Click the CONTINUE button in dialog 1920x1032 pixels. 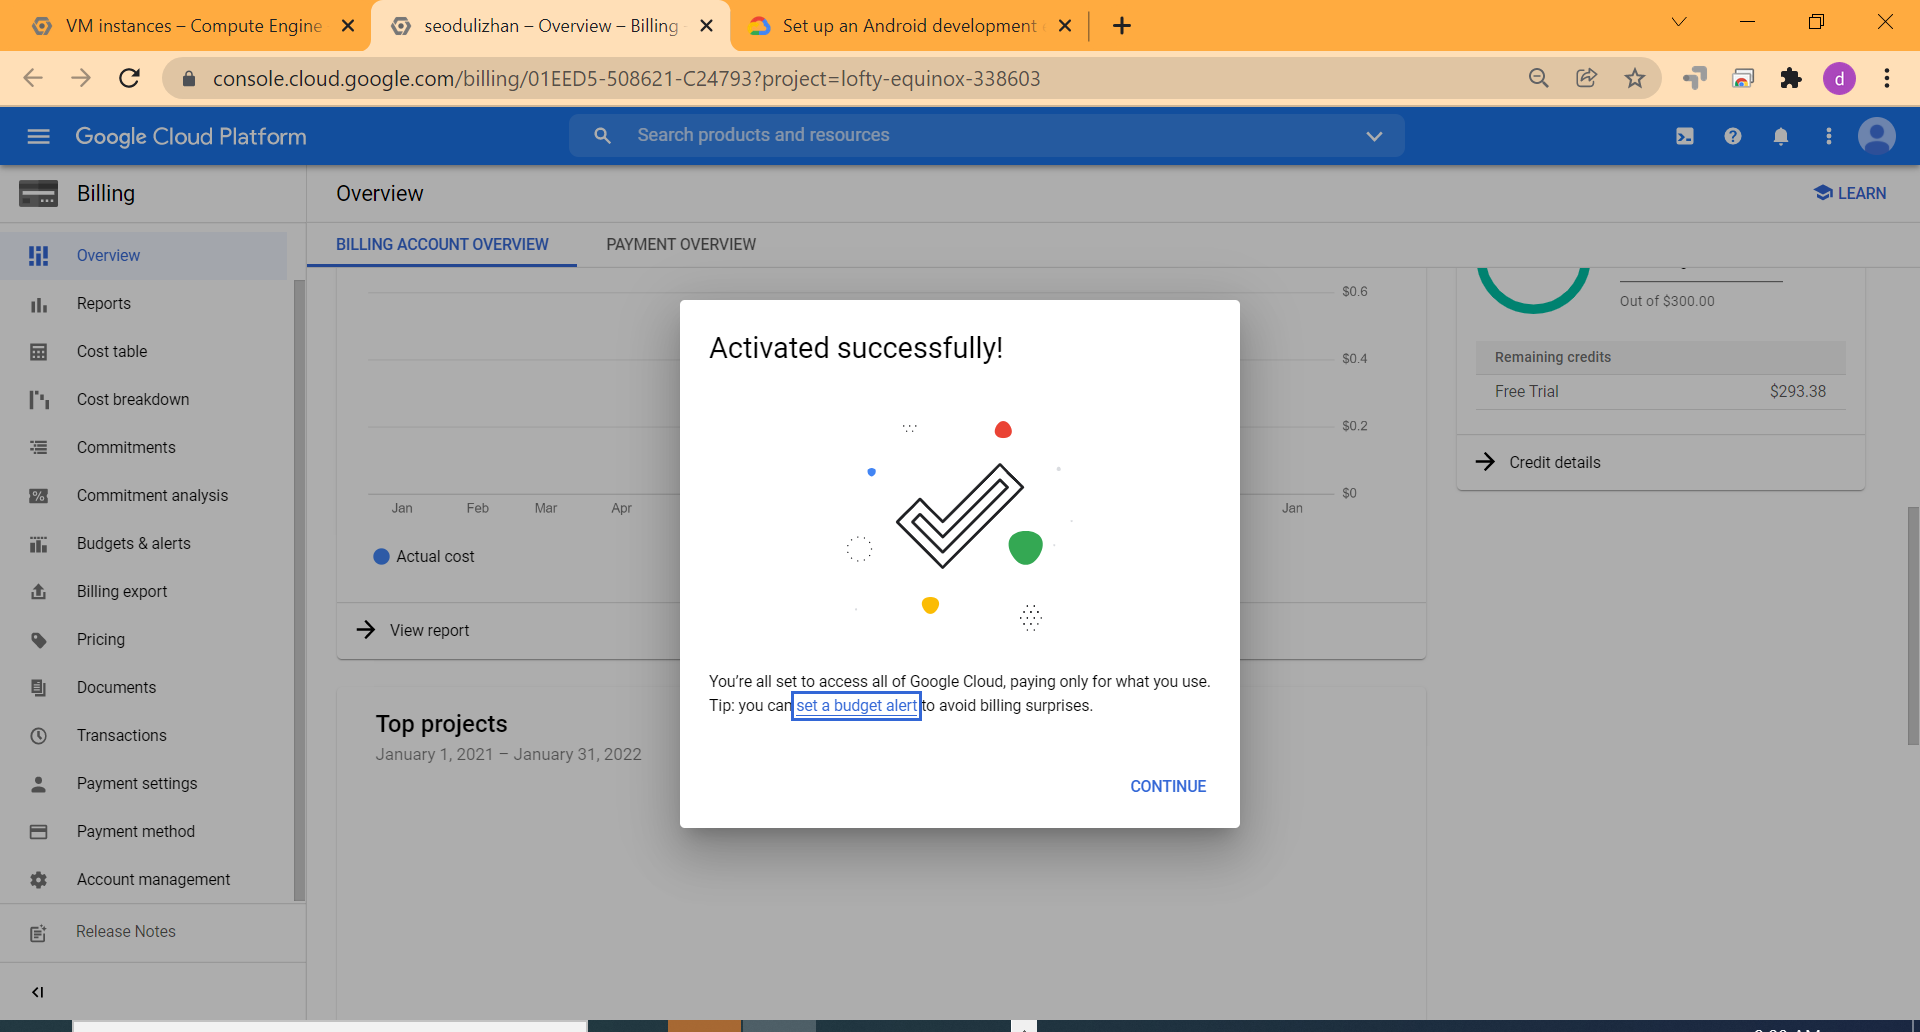coord(1168,786)
